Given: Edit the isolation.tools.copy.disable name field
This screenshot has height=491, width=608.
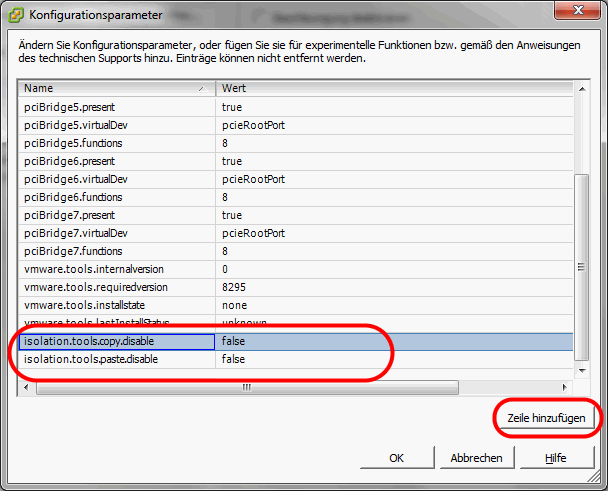Looking at the screenshot, I should pyautogui.click(x=116, y=341).
